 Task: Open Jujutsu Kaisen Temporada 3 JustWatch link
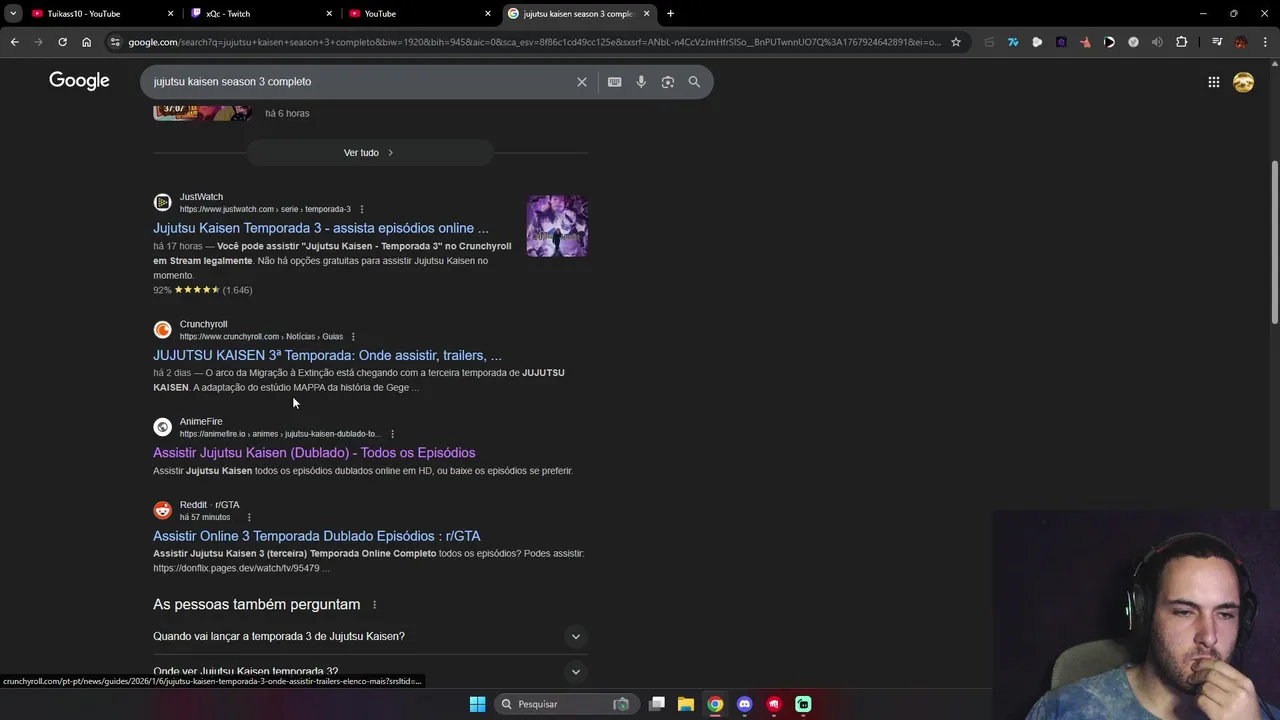(x=321, y=228)
